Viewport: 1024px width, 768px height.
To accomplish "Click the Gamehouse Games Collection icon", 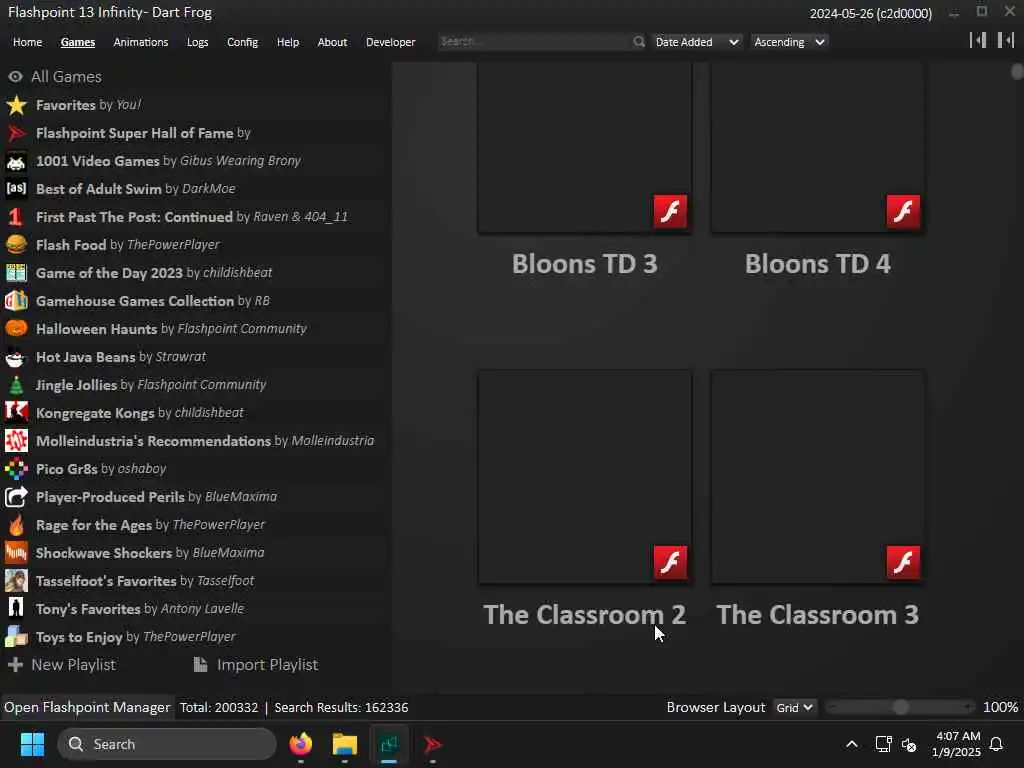I will [16, 301].
